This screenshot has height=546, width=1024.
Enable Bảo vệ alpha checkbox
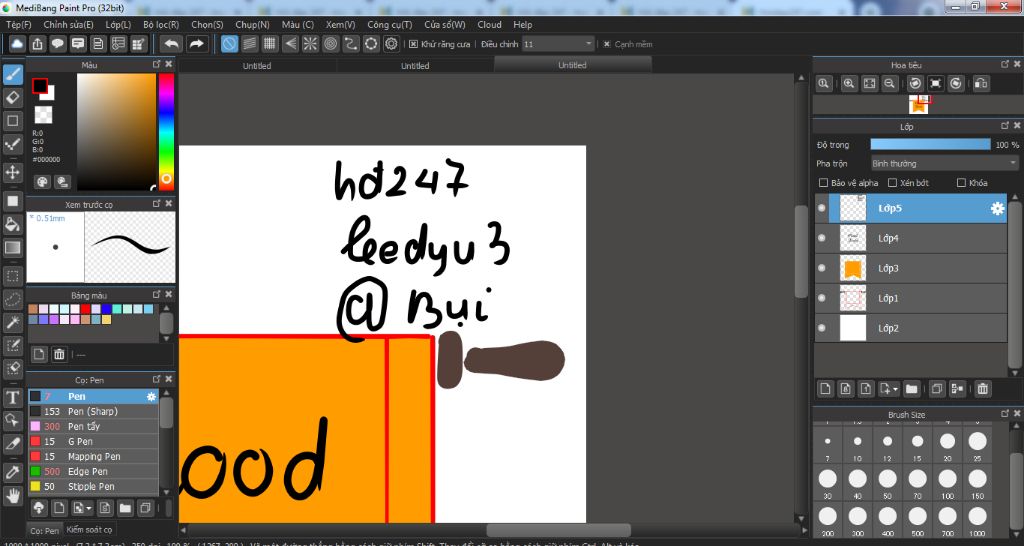[x=824, y=183]
